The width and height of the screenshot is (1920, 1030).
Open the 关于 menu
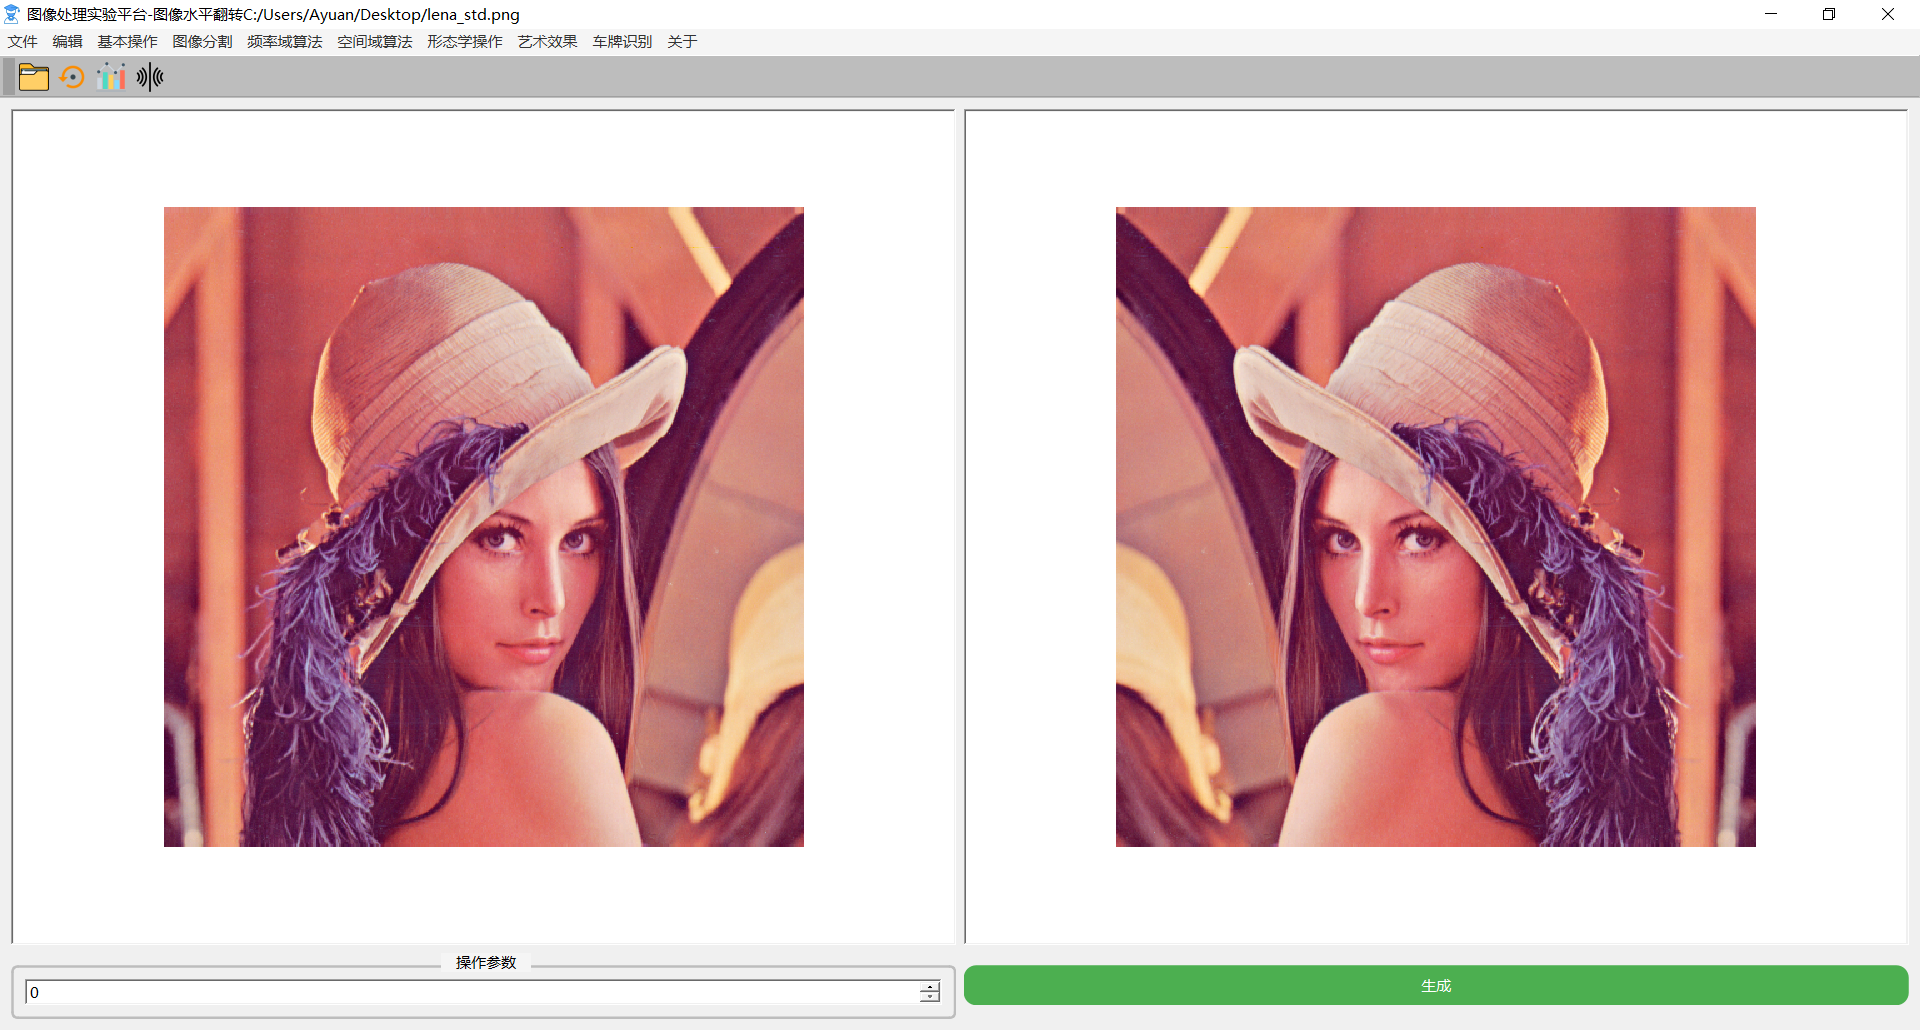pyautogui.click(x=682, y=41)
